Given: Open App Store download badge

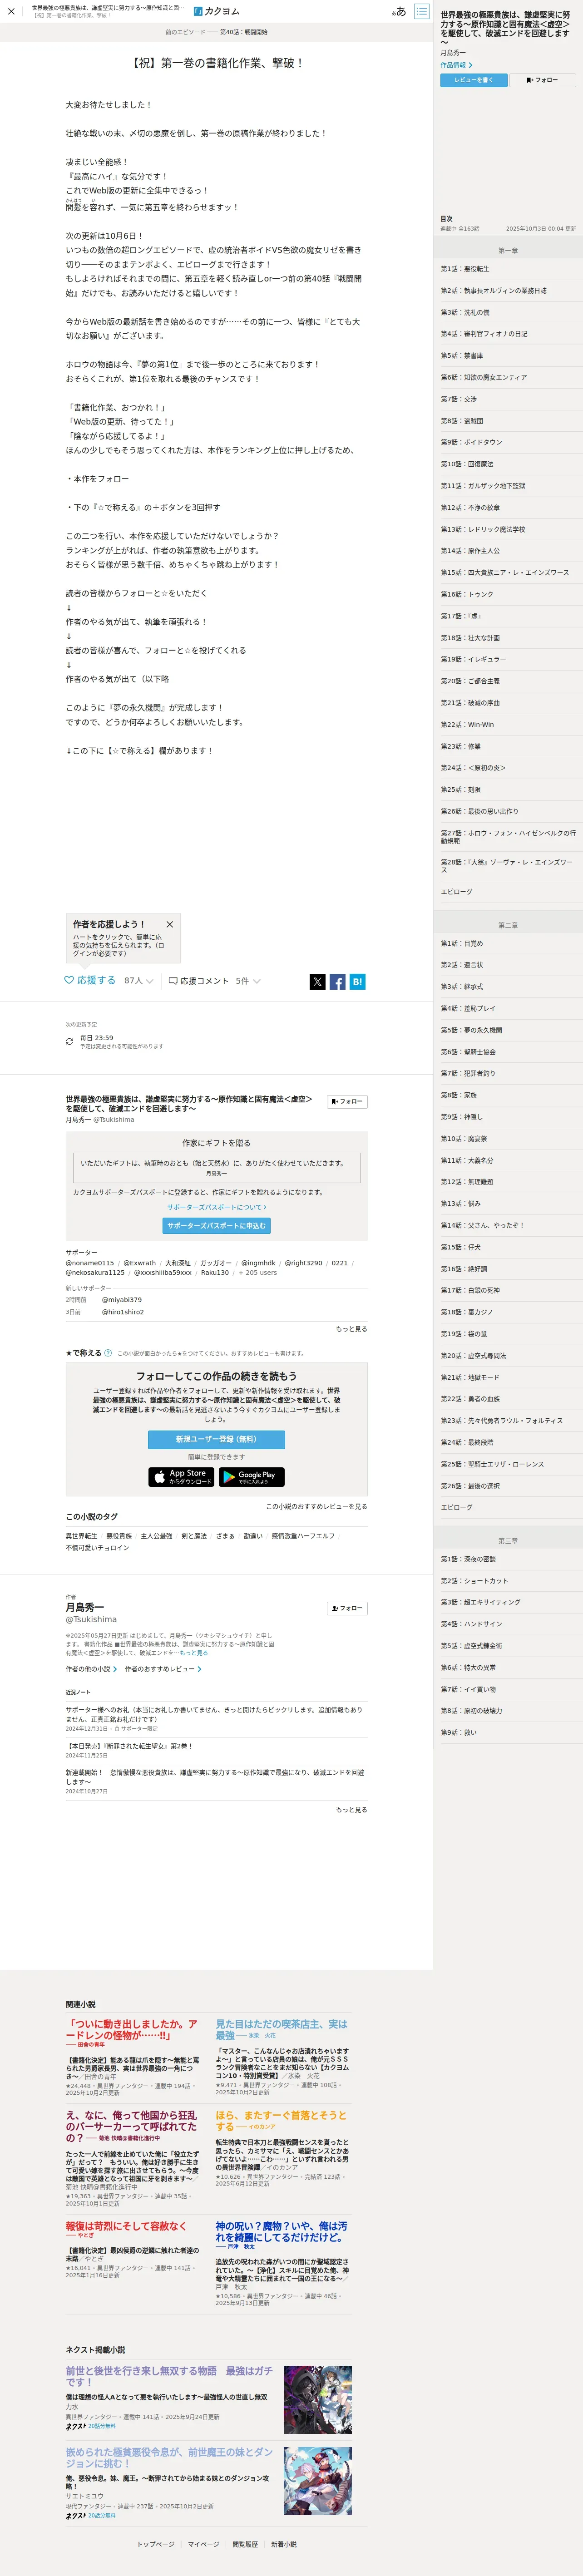Looking at the screenshot, I should [x=181, y=1476].
